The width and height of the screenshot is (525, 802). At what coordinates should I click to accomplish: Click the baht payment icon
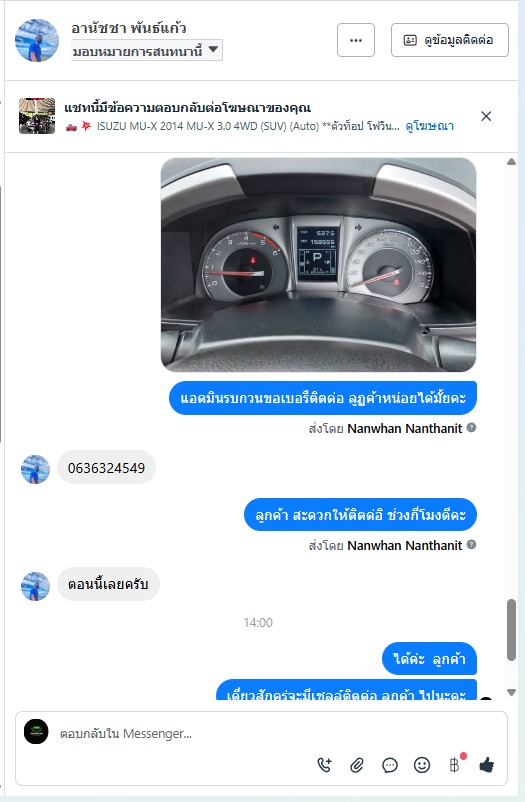point(454,765)
